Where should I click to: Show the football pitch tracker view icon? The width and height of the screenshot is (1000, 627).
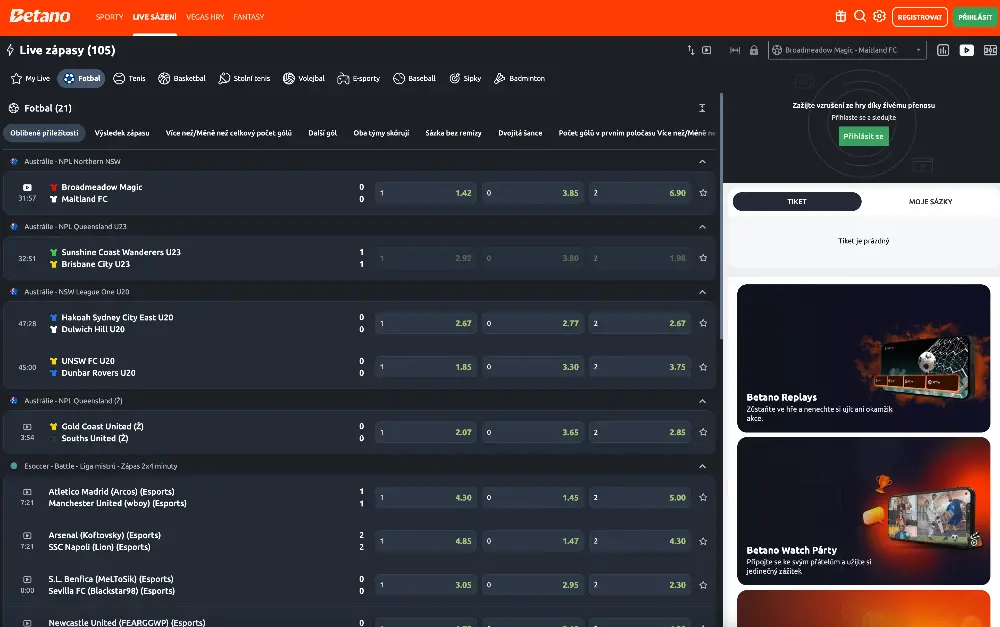click(x=989, y=50)
